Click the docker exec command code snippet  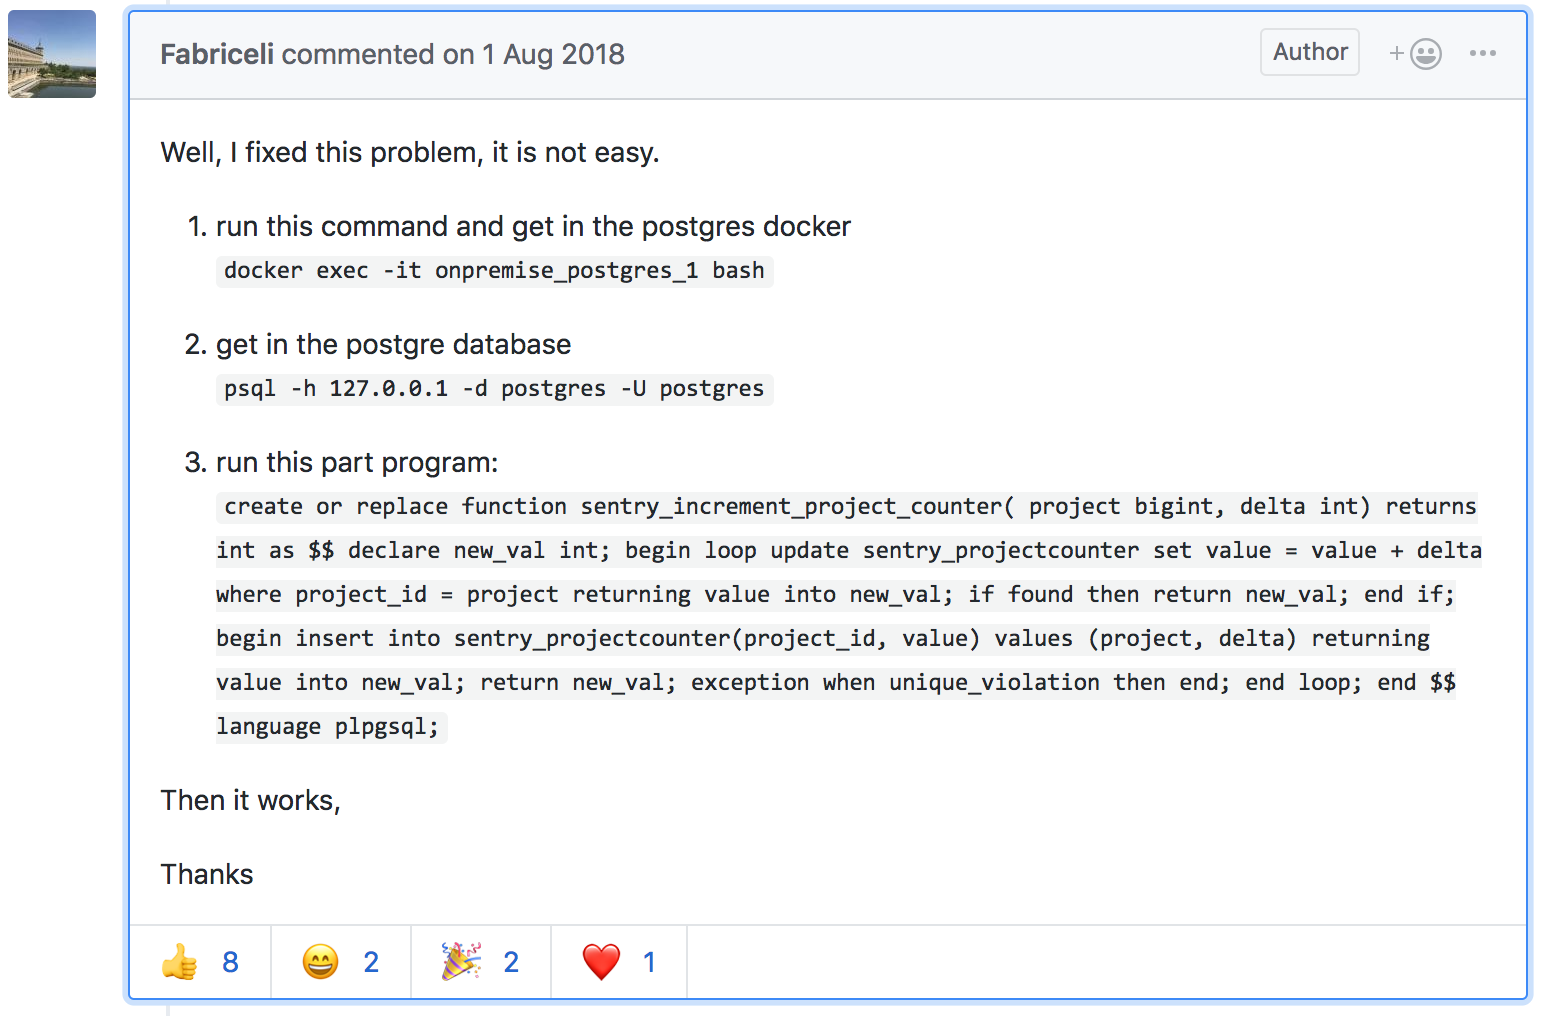[x=494, y=271]
